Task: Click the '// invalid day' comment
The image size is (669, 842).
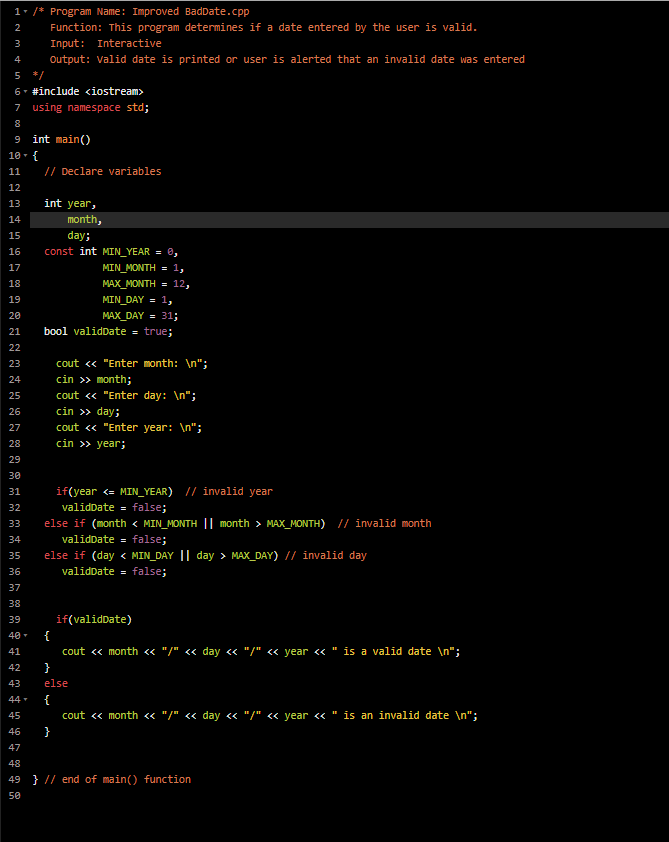Action: [x=326, y=555]
